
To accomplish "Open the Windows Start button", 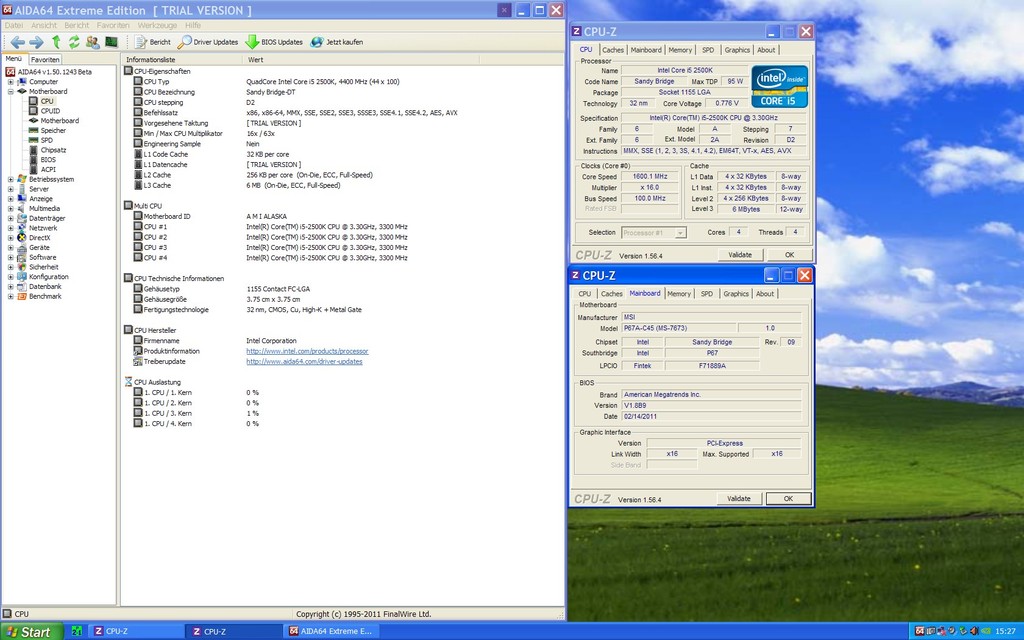I will click(31, 632).
